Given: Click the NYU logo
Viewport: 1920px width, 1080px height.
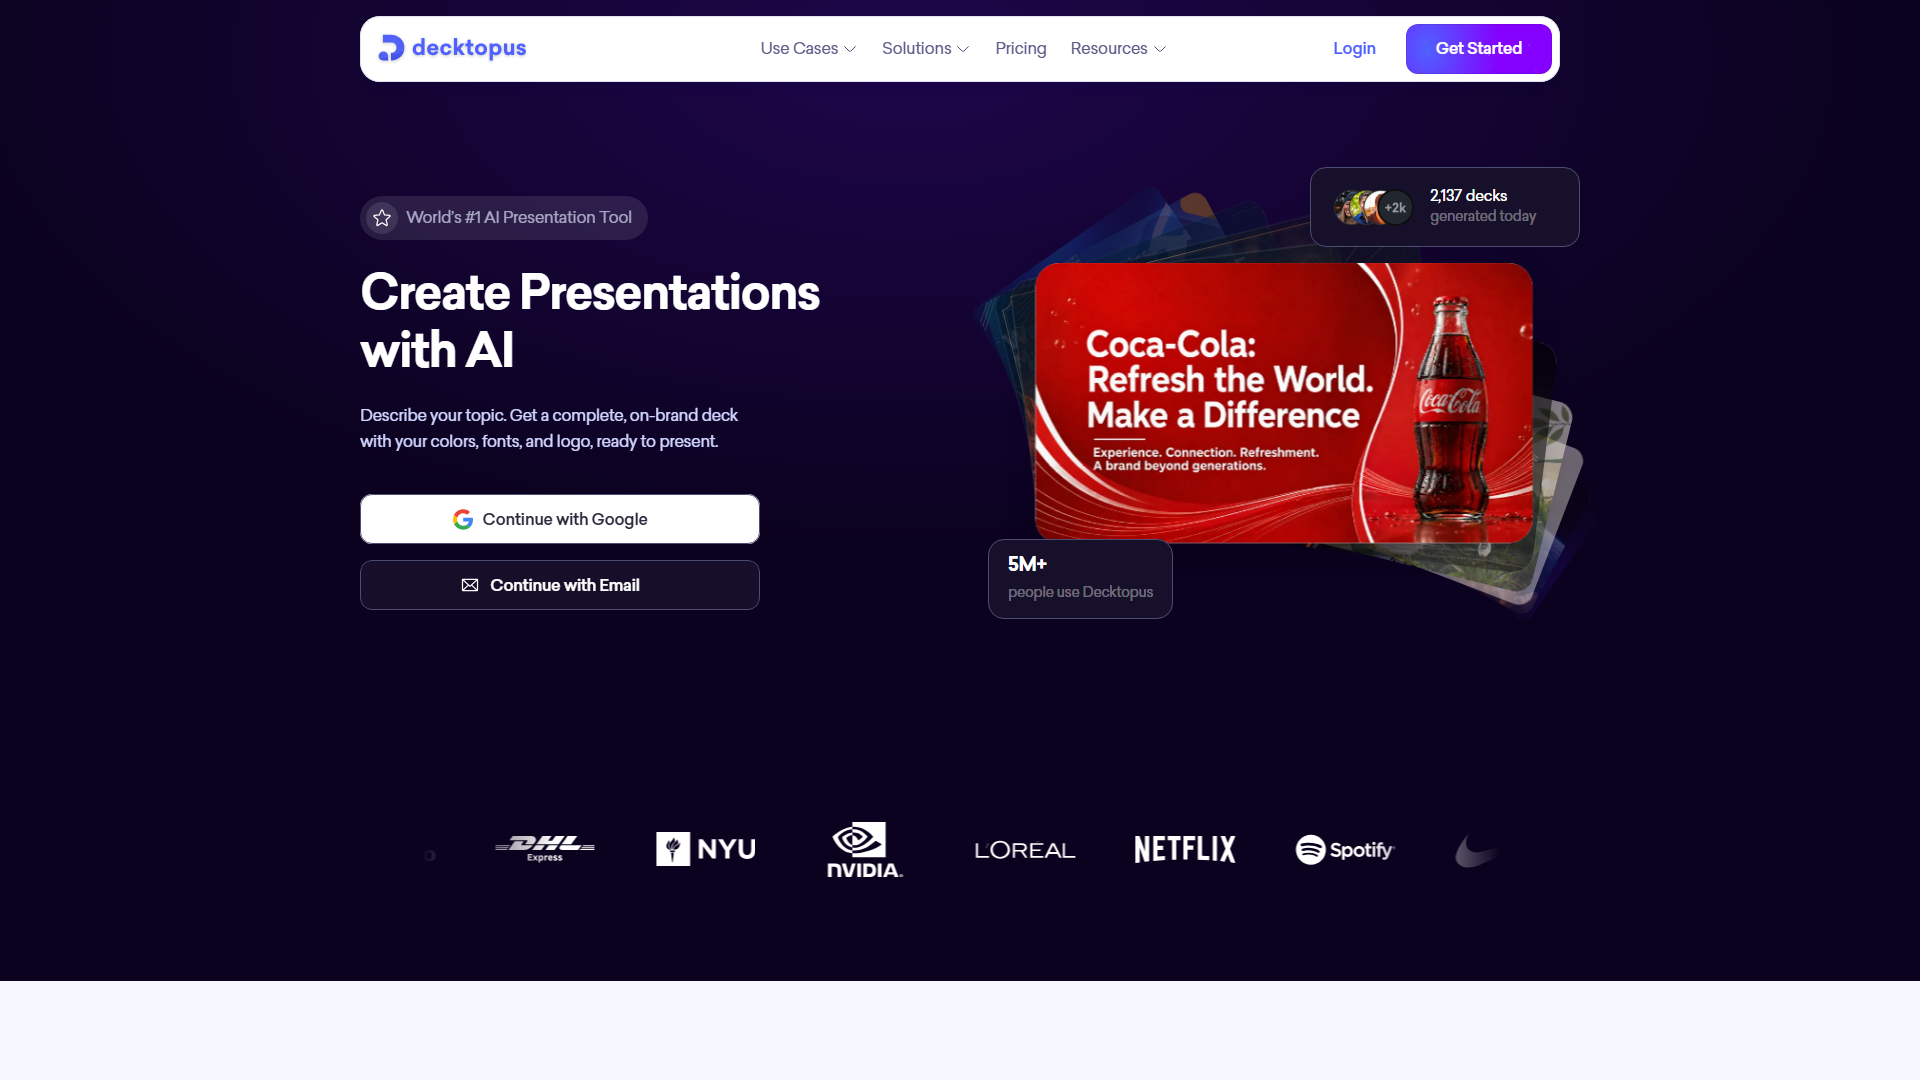Looking at the screenshot, I should click(706, 849).
